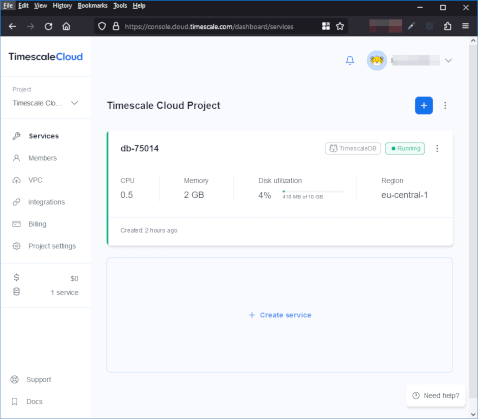Click the TimescaleCloud logo

click(46, 57)
